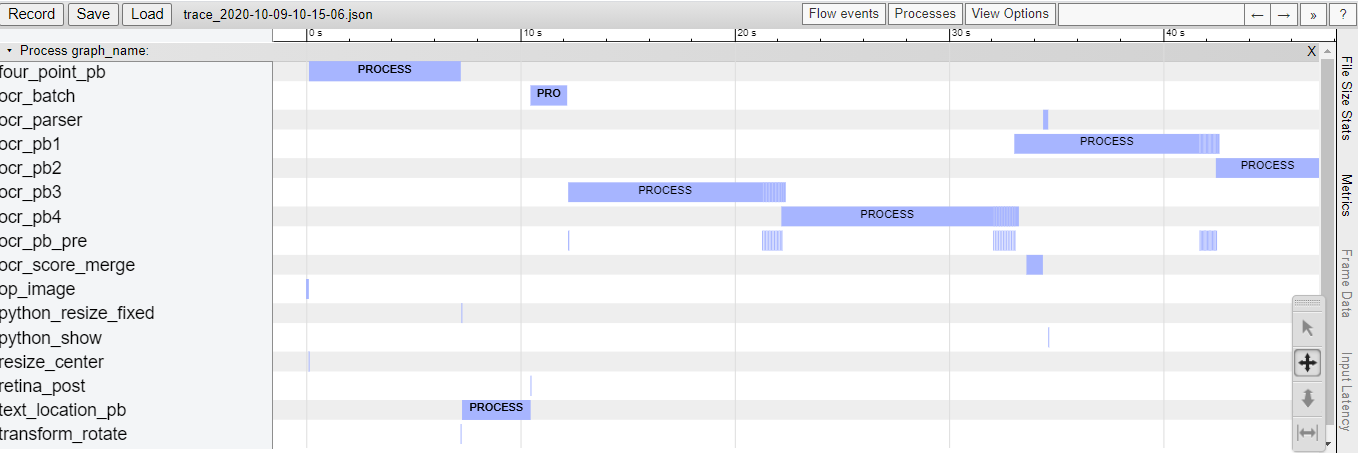Image resolution: width=1358 pixels, height=453 pixels.
Task: Close the process graph_name section
Action: point(1311,51)
